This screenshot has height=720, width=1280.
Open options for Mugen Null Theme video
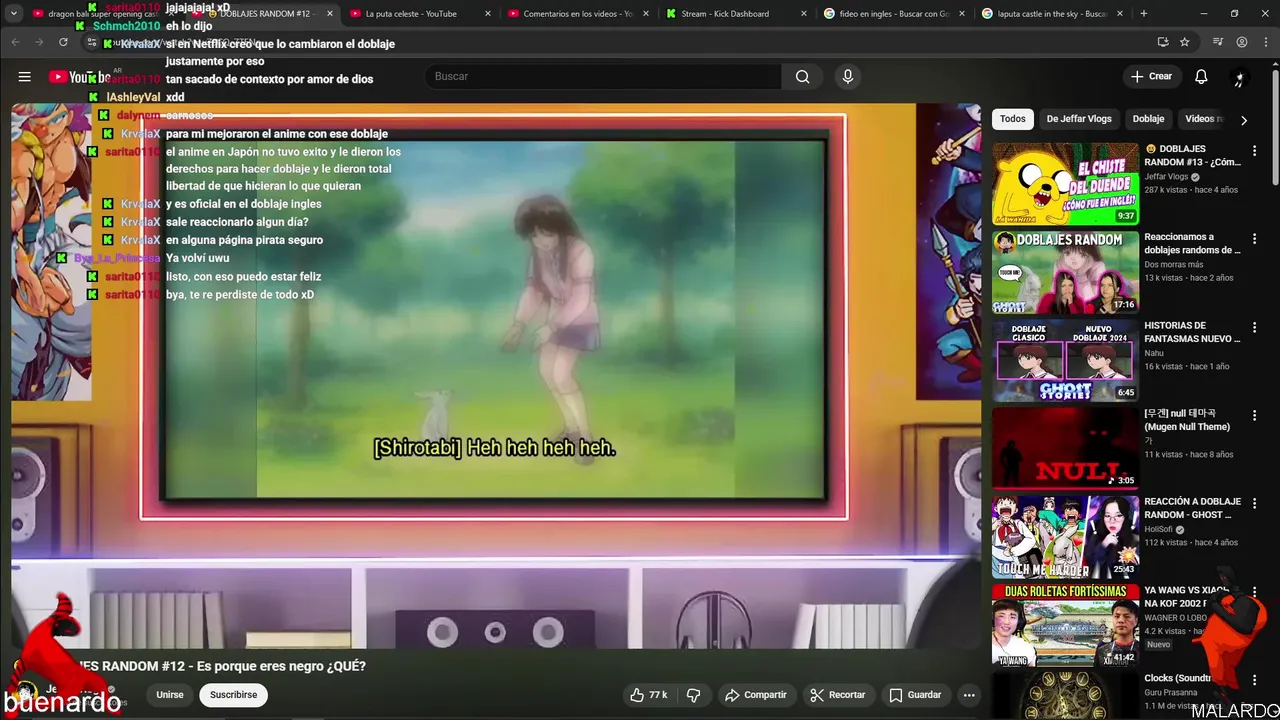[x=1254, y=416]
